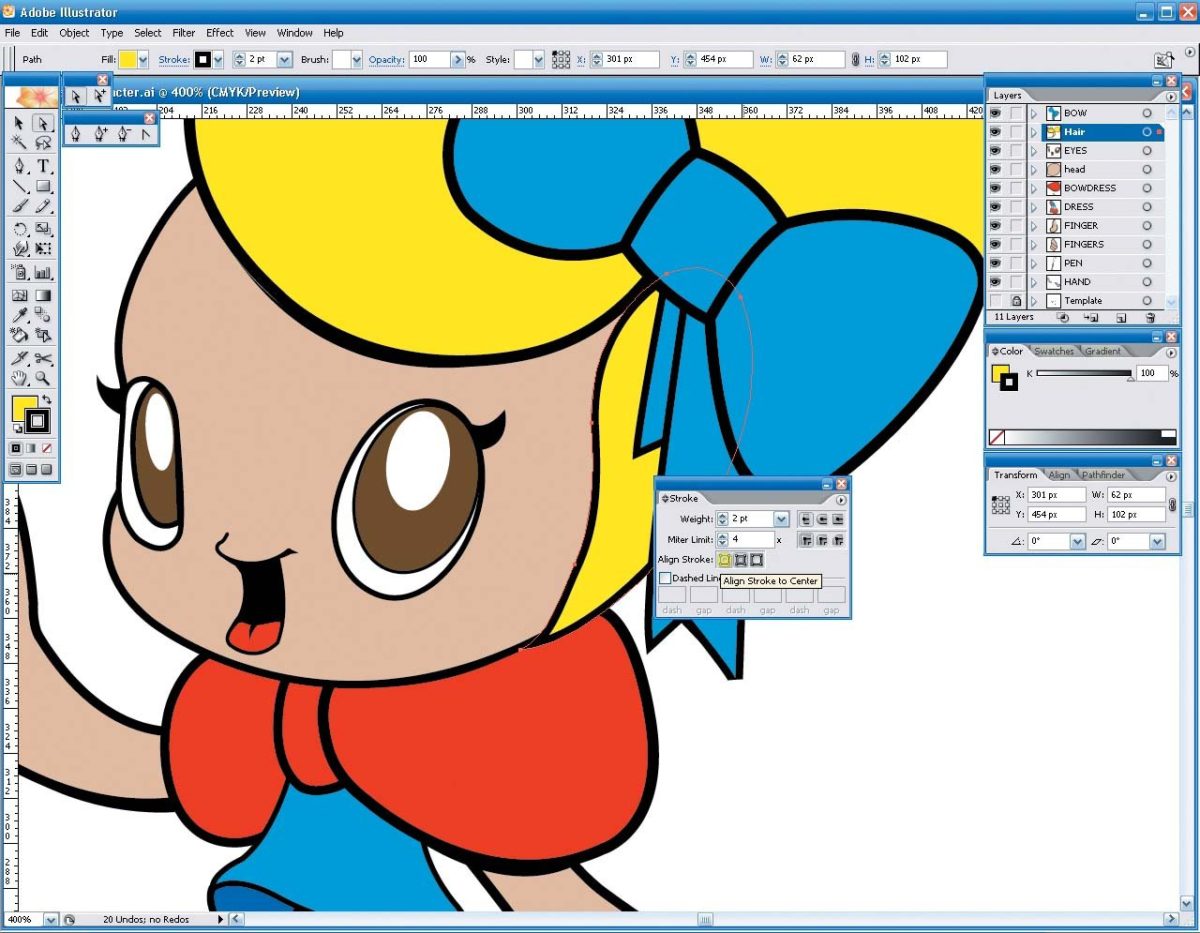The height and width of the screenshot is (933, 1200).
Task: Open the Effect menu
Action: click(x=220, y=33)
